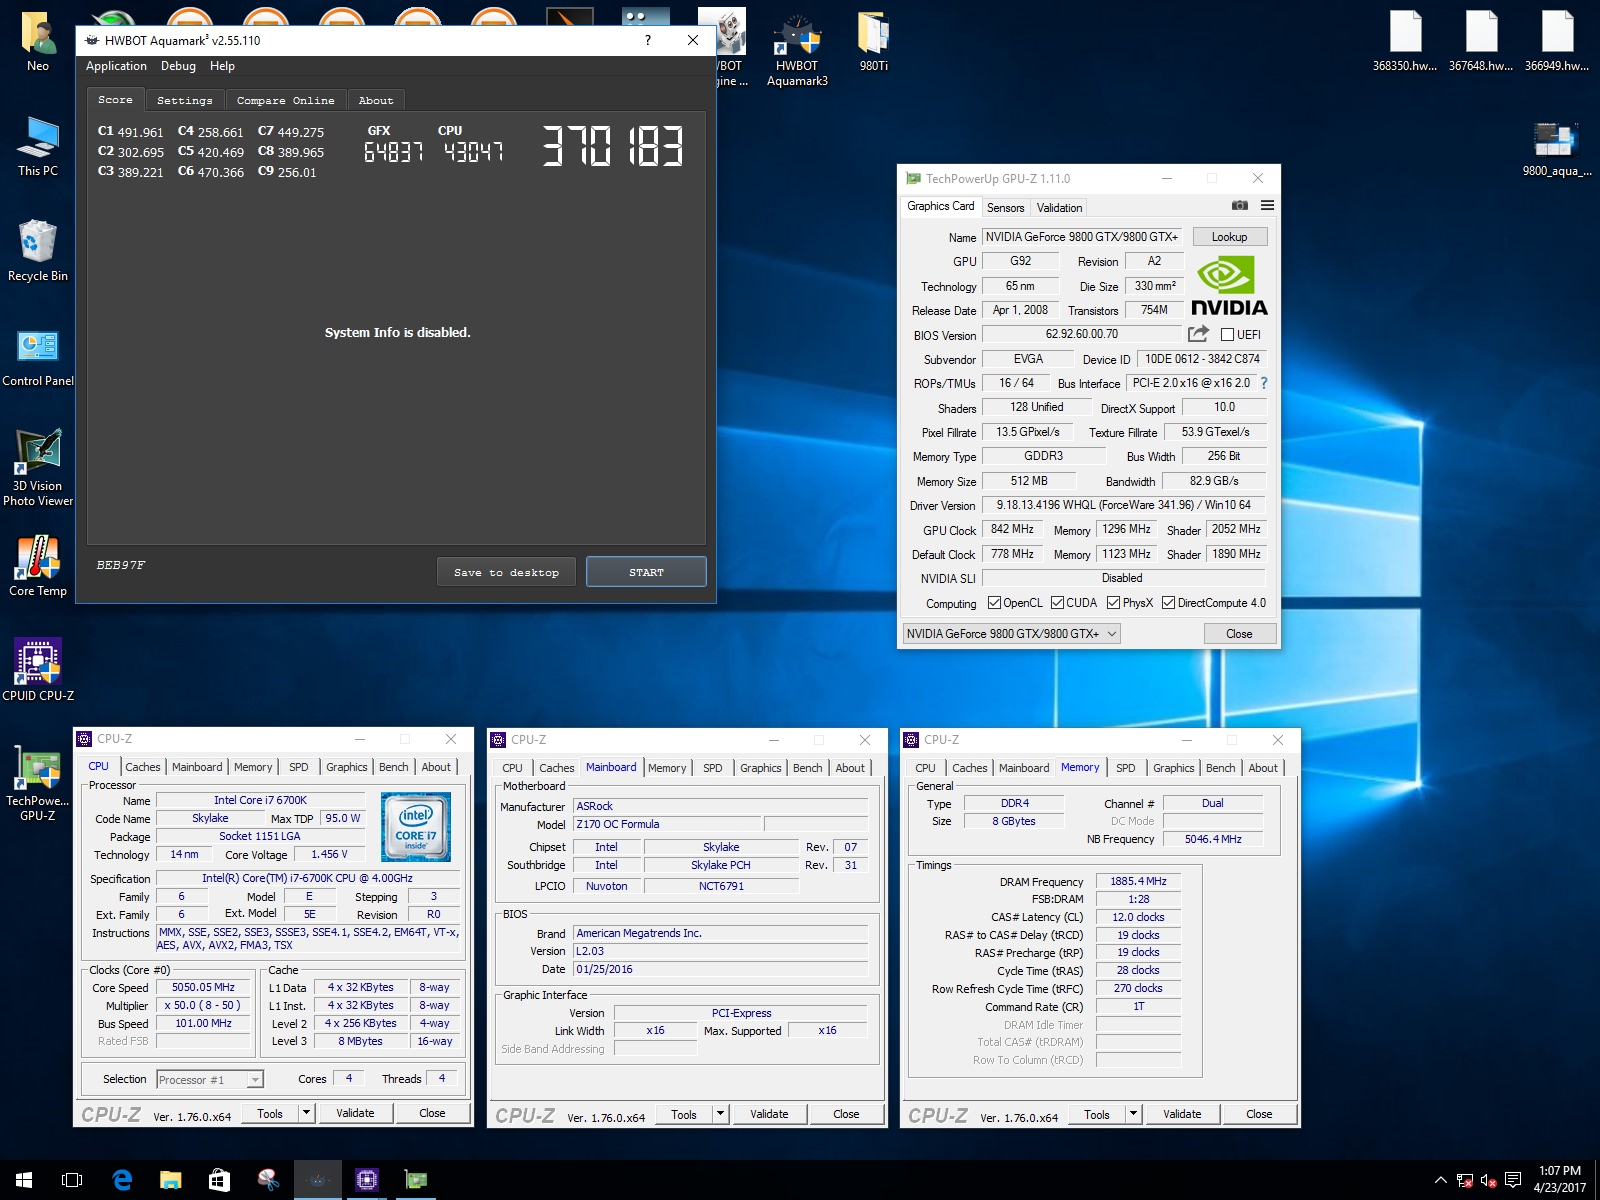Open Action Center notifications icon

click(1513, 1180)
